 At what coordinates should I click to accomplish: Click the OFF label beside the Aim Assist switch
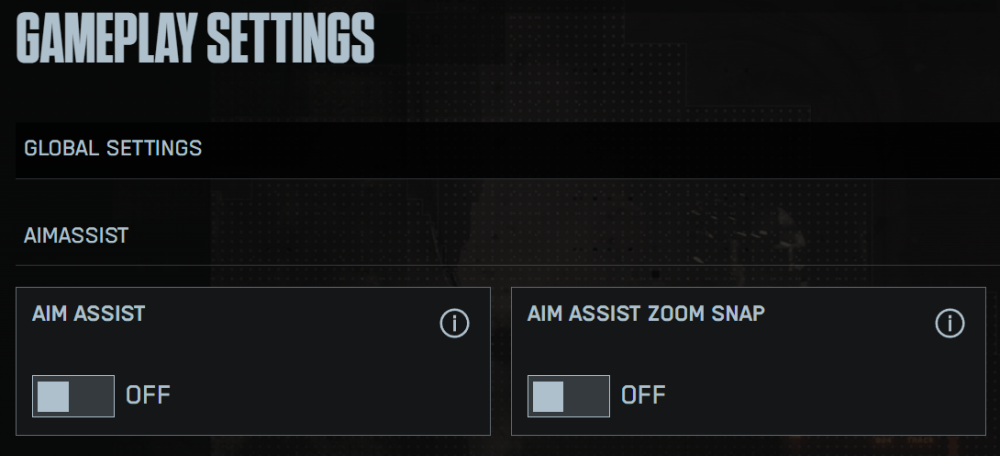point(148,396)
